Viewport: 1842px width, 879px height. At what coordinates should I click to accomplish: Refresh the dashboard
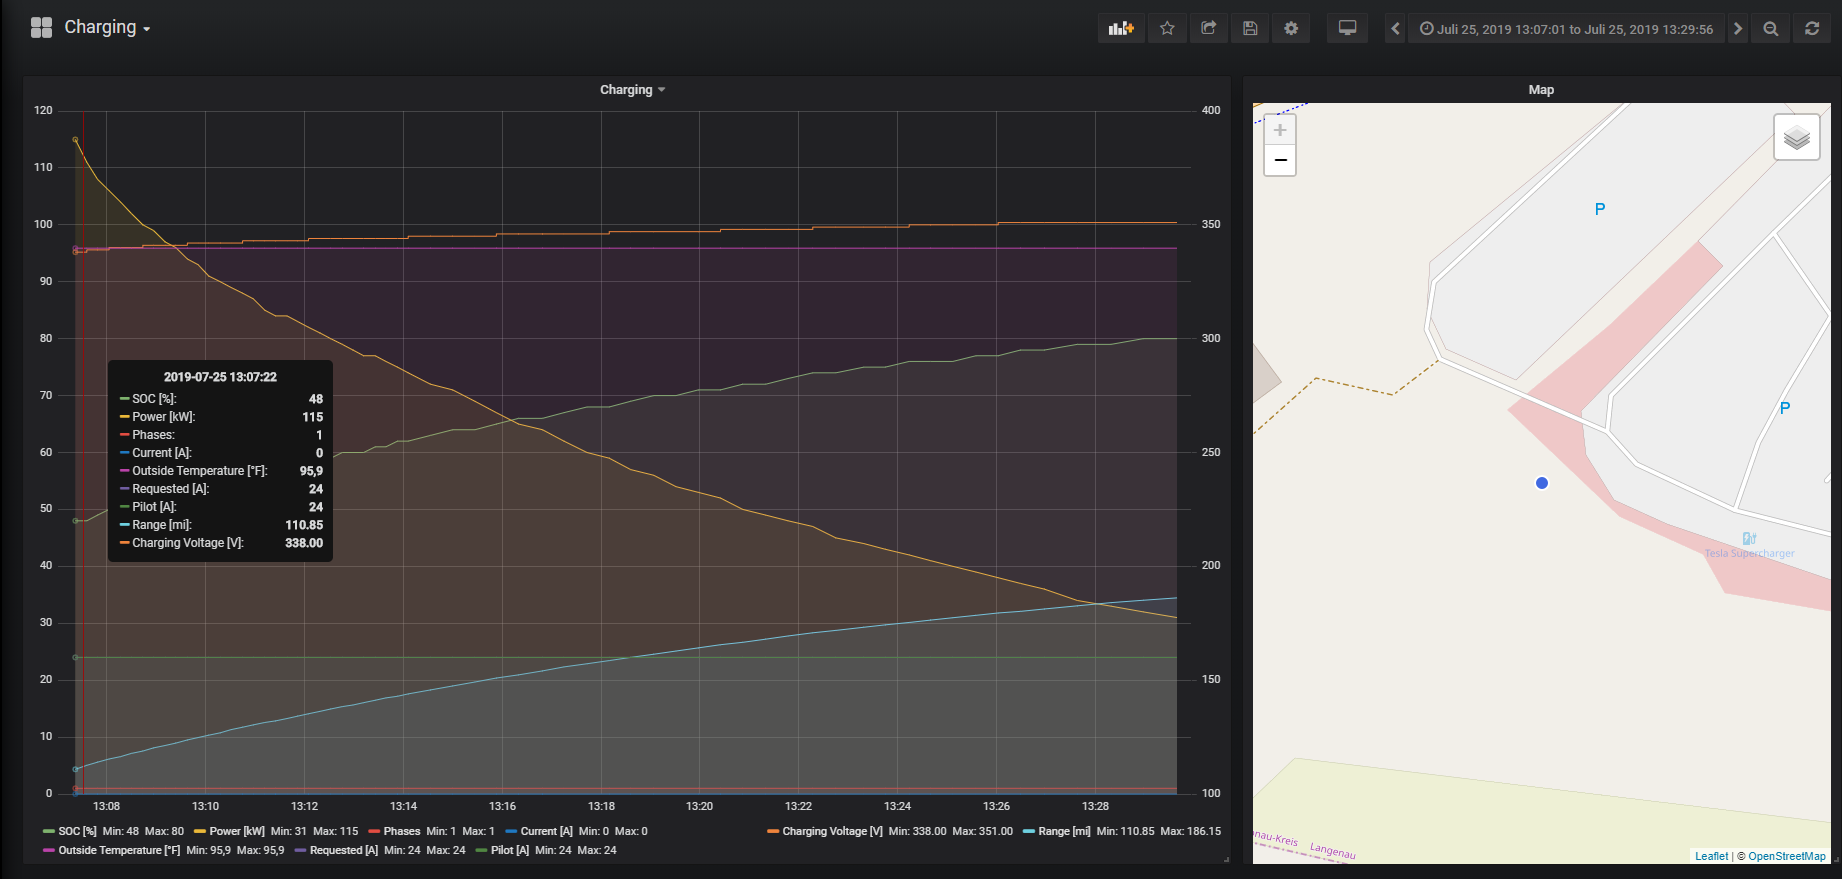click(x=1812, y=28)
